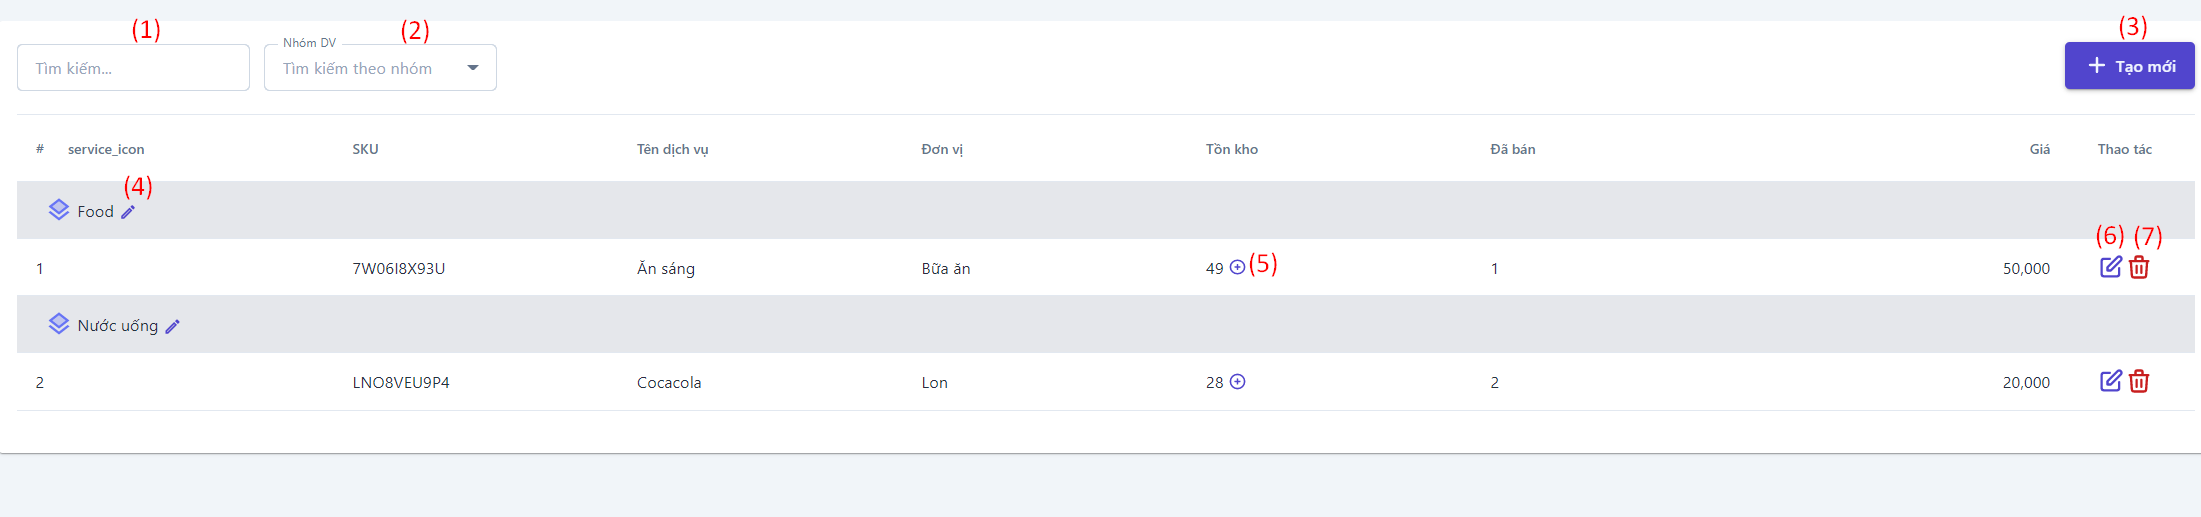Edit the Ăn sáng service row

click(x=2110, y=267)
